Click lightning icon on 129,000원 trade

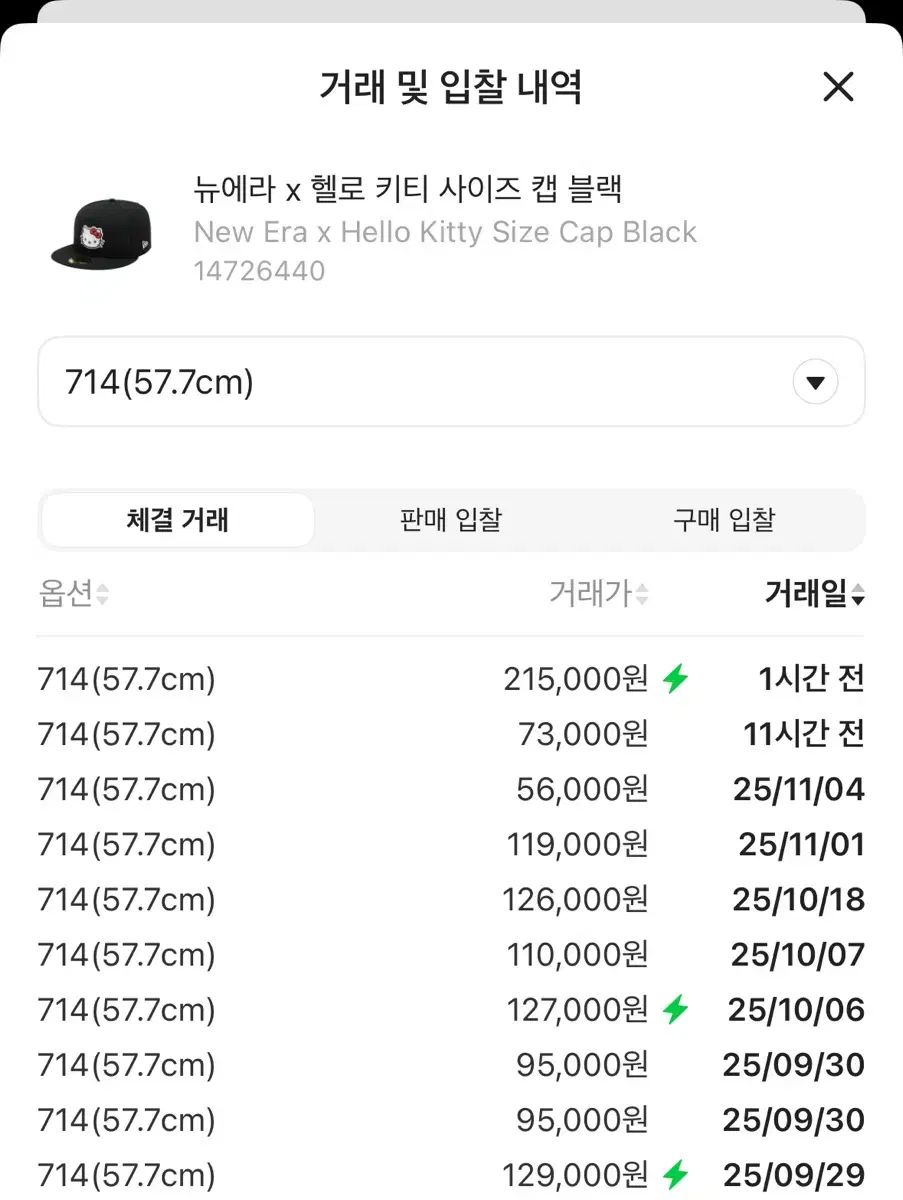[676, 1175]
